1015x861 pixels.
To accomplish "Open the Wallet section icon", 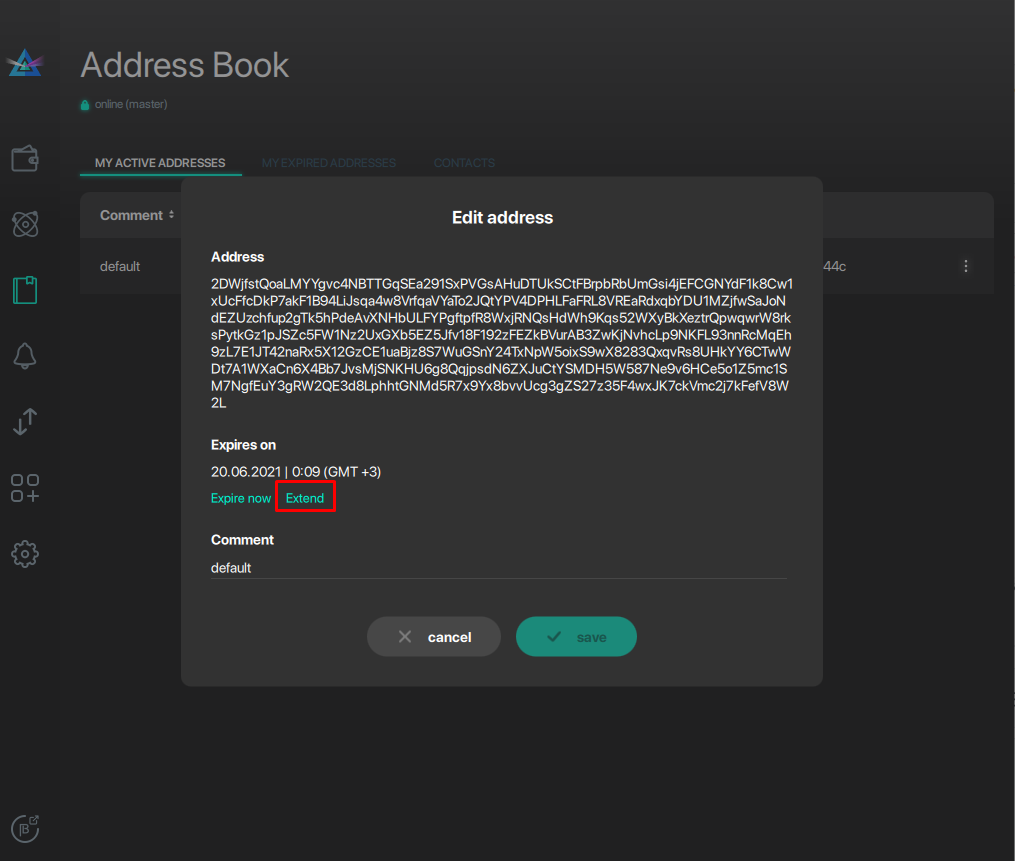I will (x=24, y=158).
